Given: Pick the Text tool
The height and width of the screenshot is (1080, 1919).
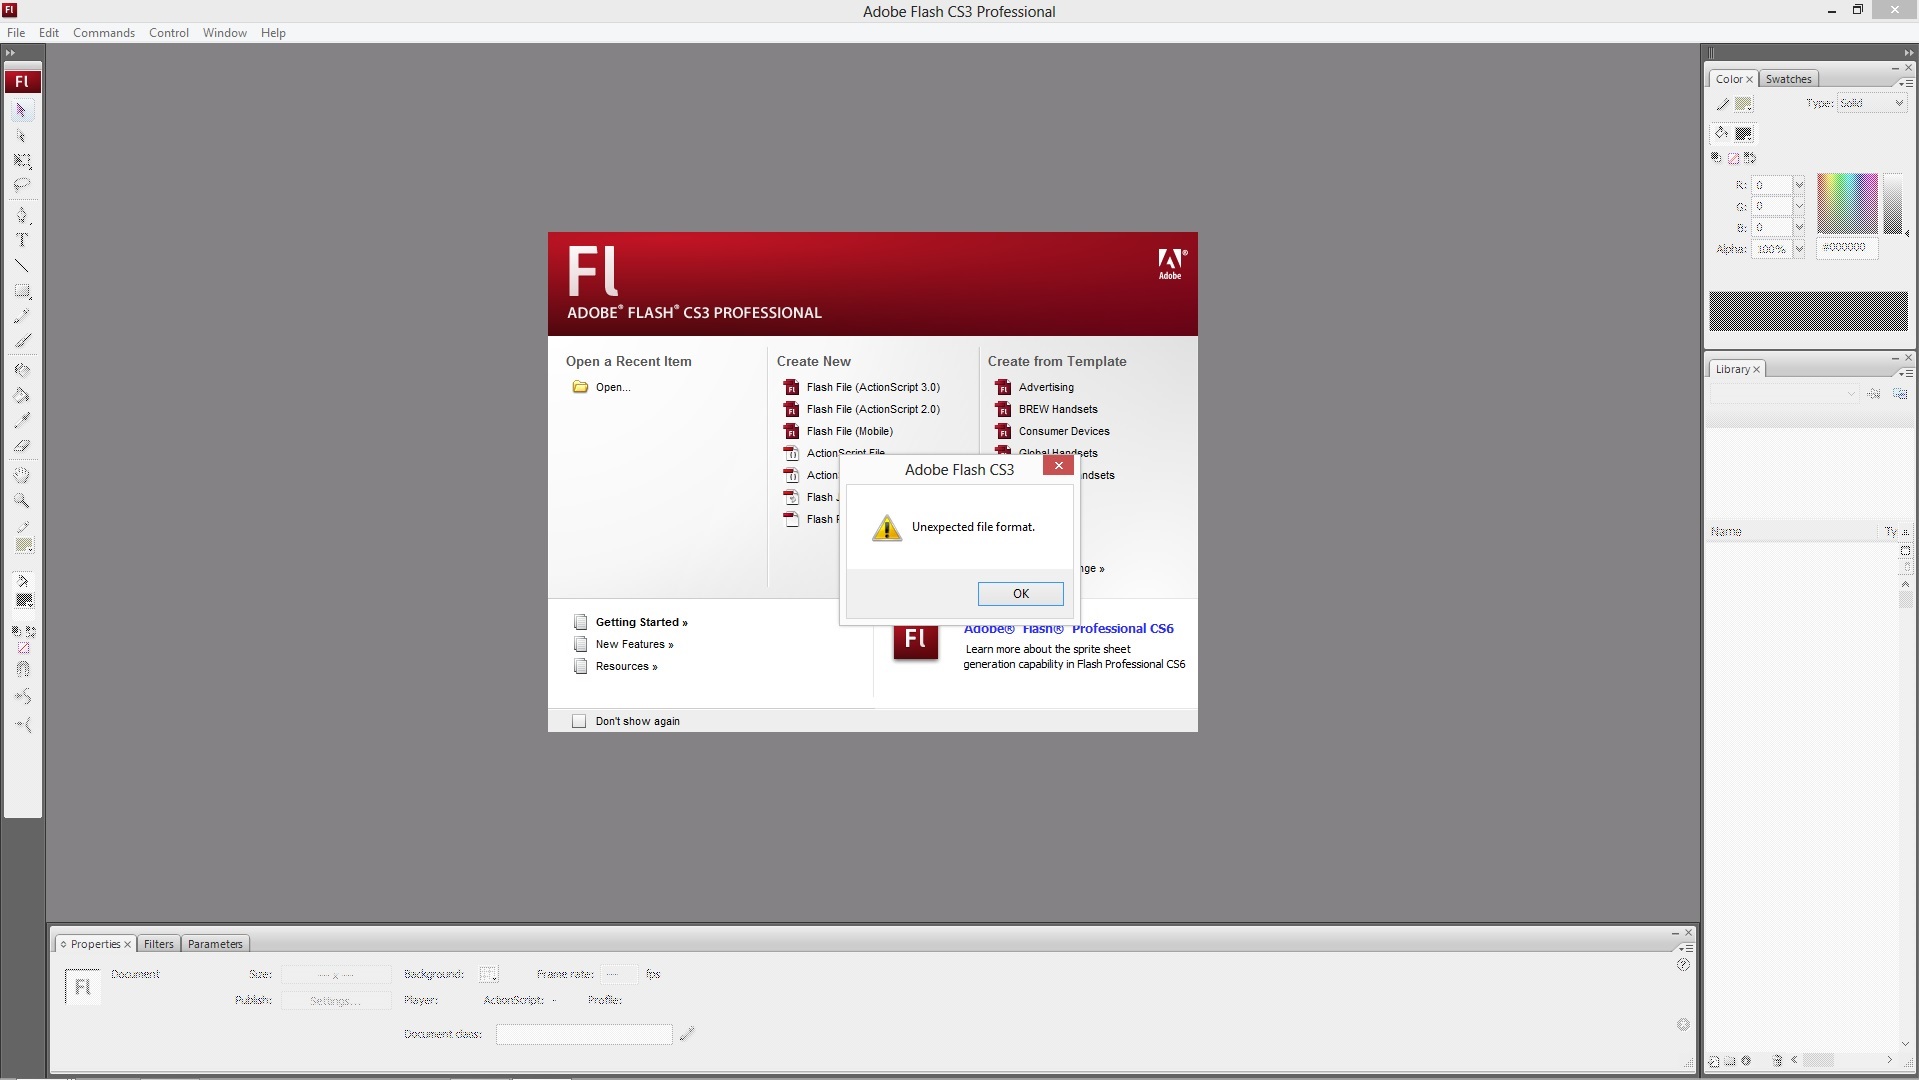Looking at the screenshot, I should [22, 240].
